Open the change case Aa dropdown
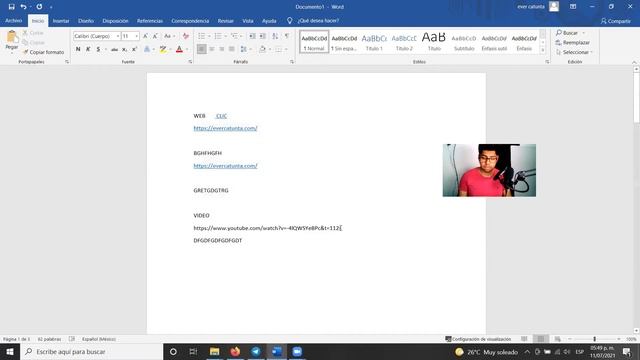 tap(169, 36)
